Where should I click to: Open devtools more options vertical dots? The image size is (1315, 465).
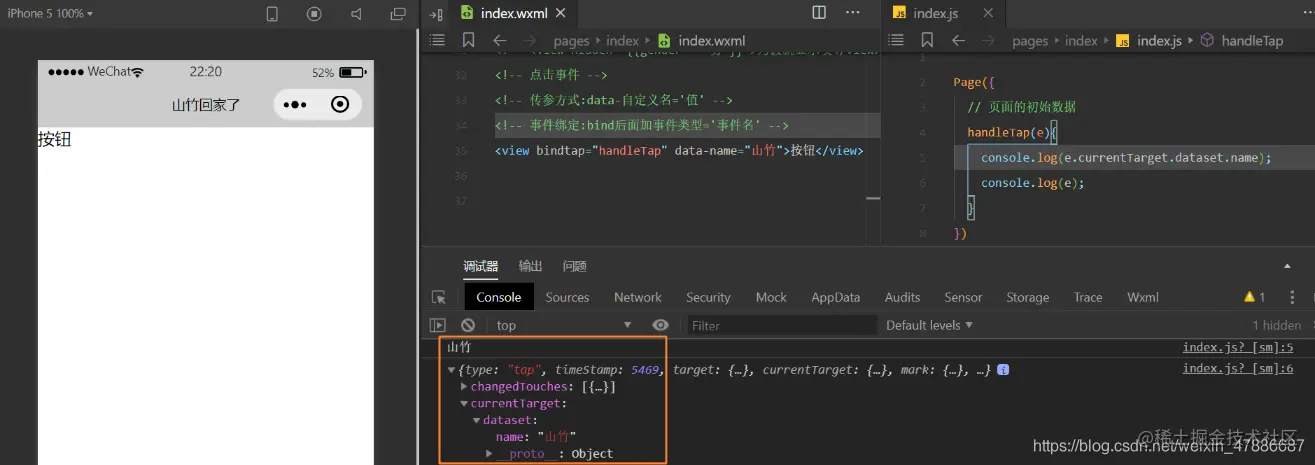point(1292,297)
